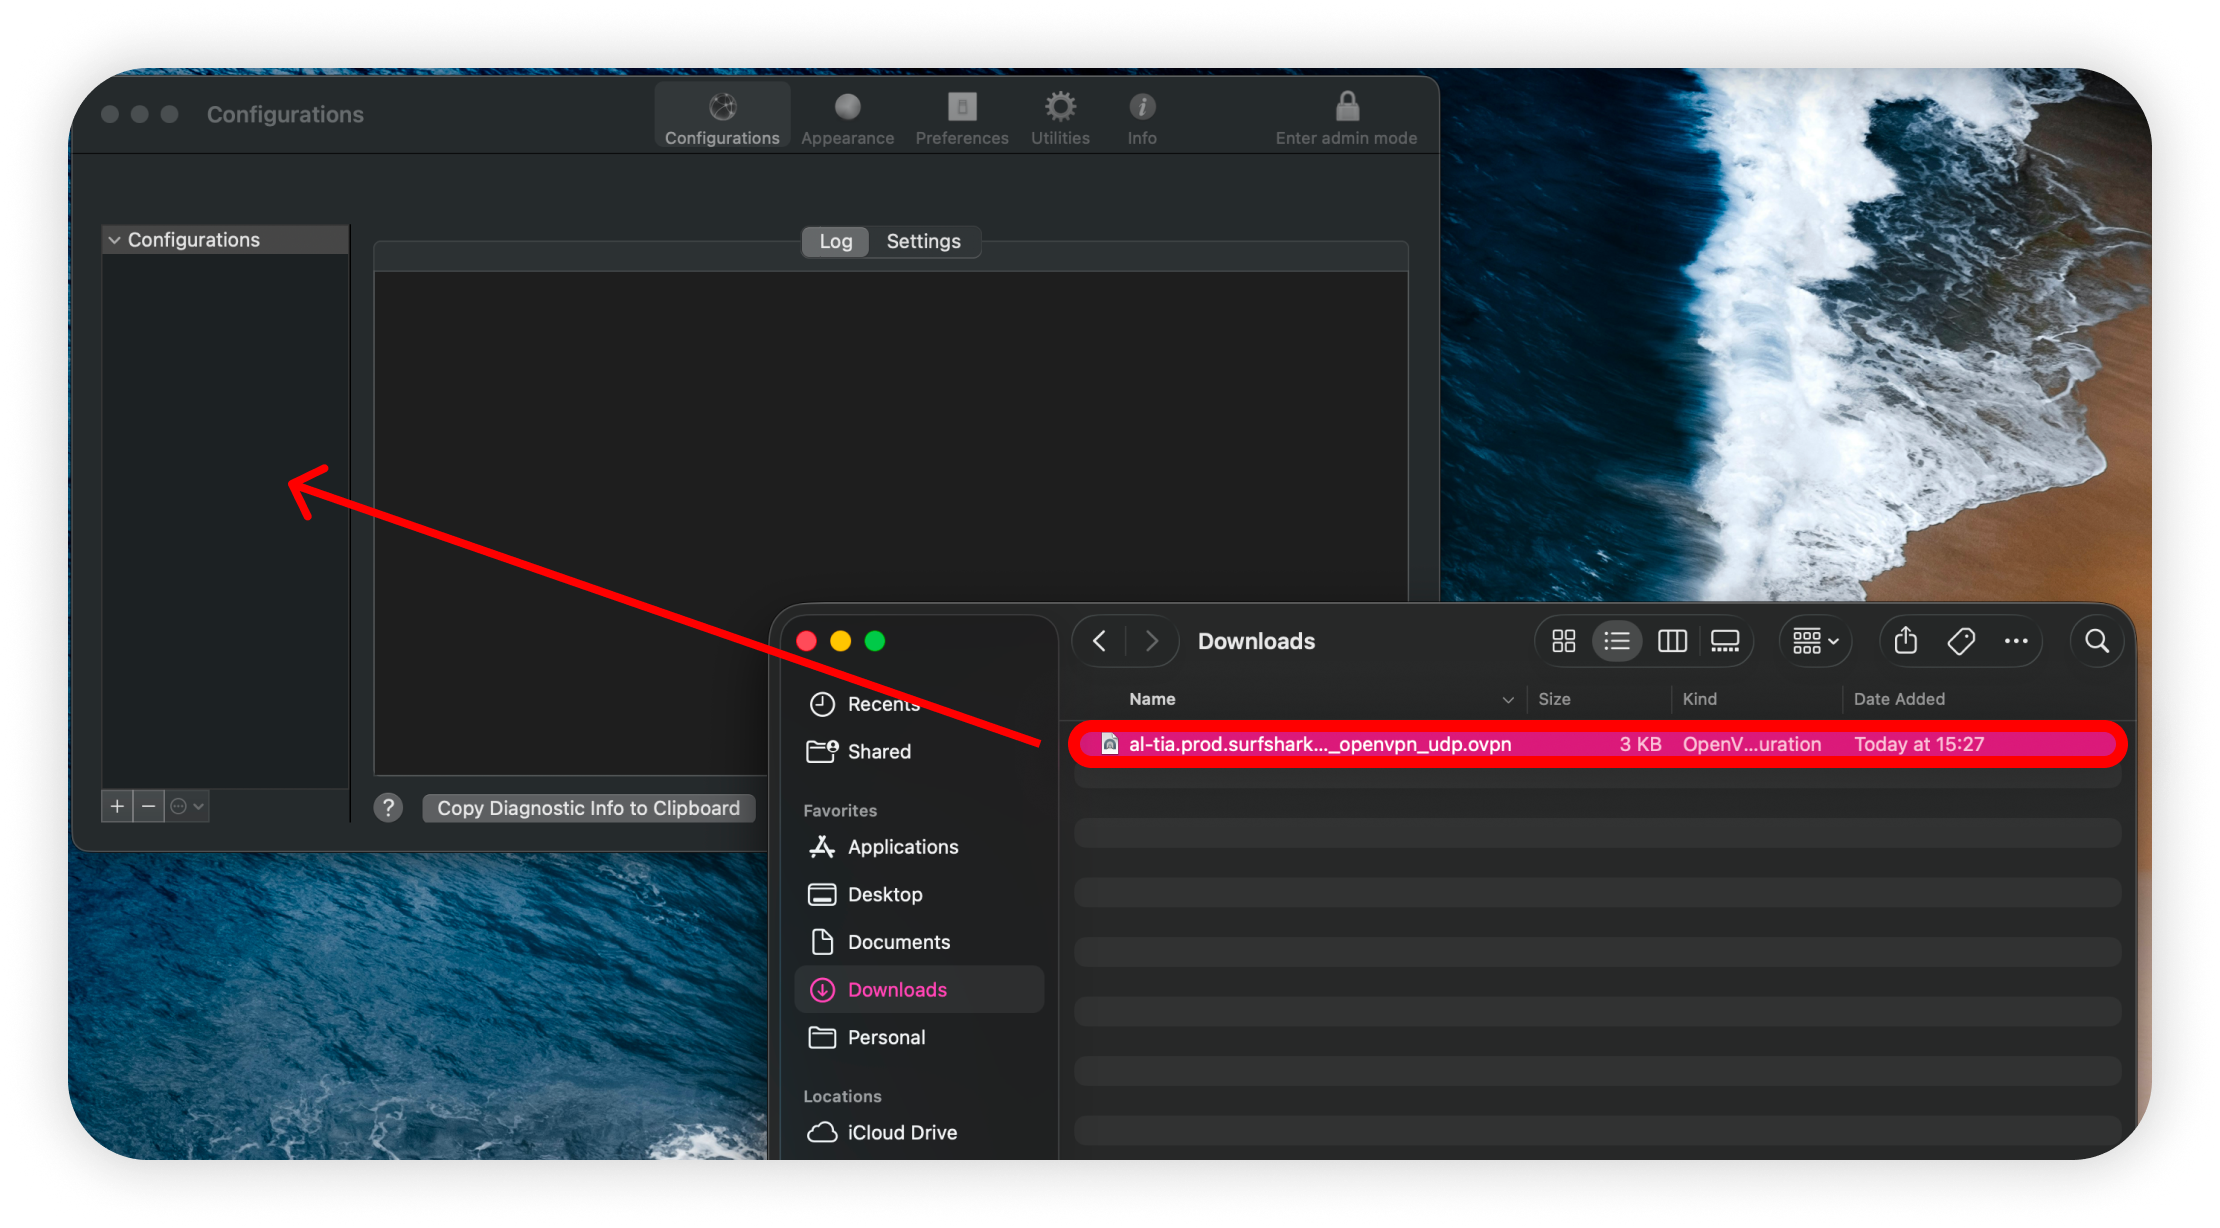Switch Finder to gallery view
Screen dimensions: 2220x1228
tap(1725, 641)
